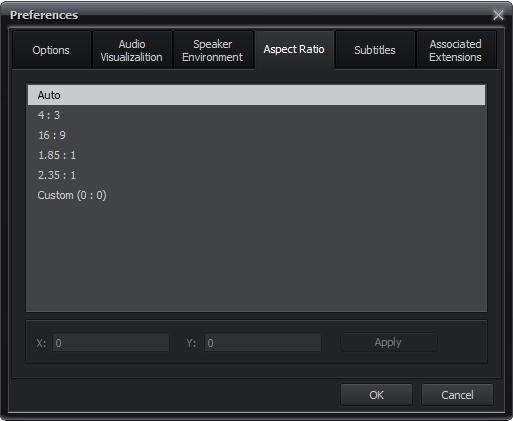Confirm preferences with the OK button
Image resolution: width=513 pixels, height=421 pixels.
coord(376,395)
